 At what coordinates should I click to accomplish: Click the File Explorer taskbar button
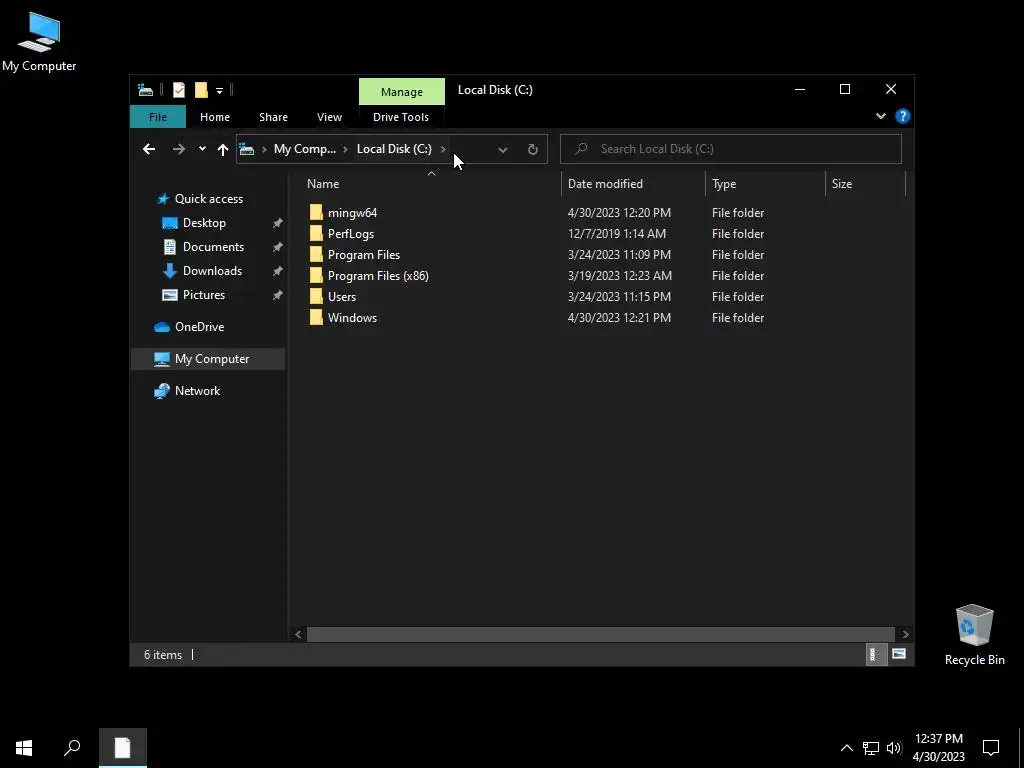click(x=123, y=748)
